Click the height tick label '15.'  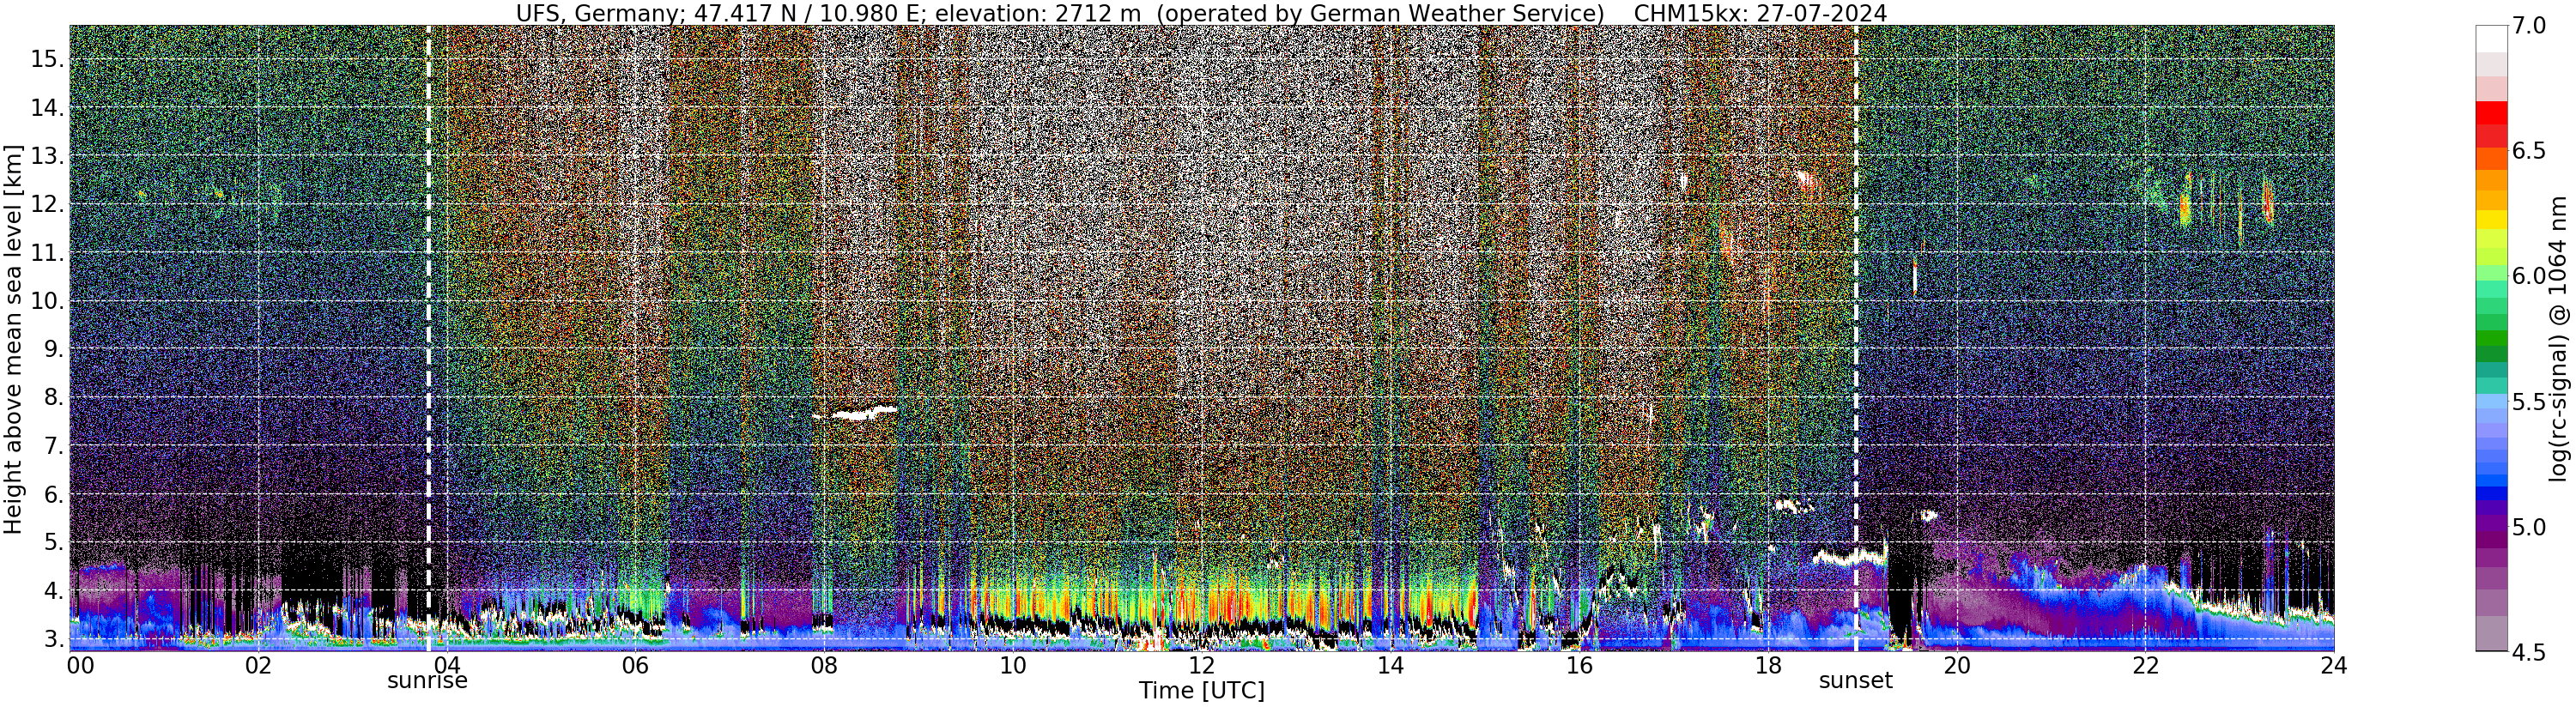click(48, 59)
